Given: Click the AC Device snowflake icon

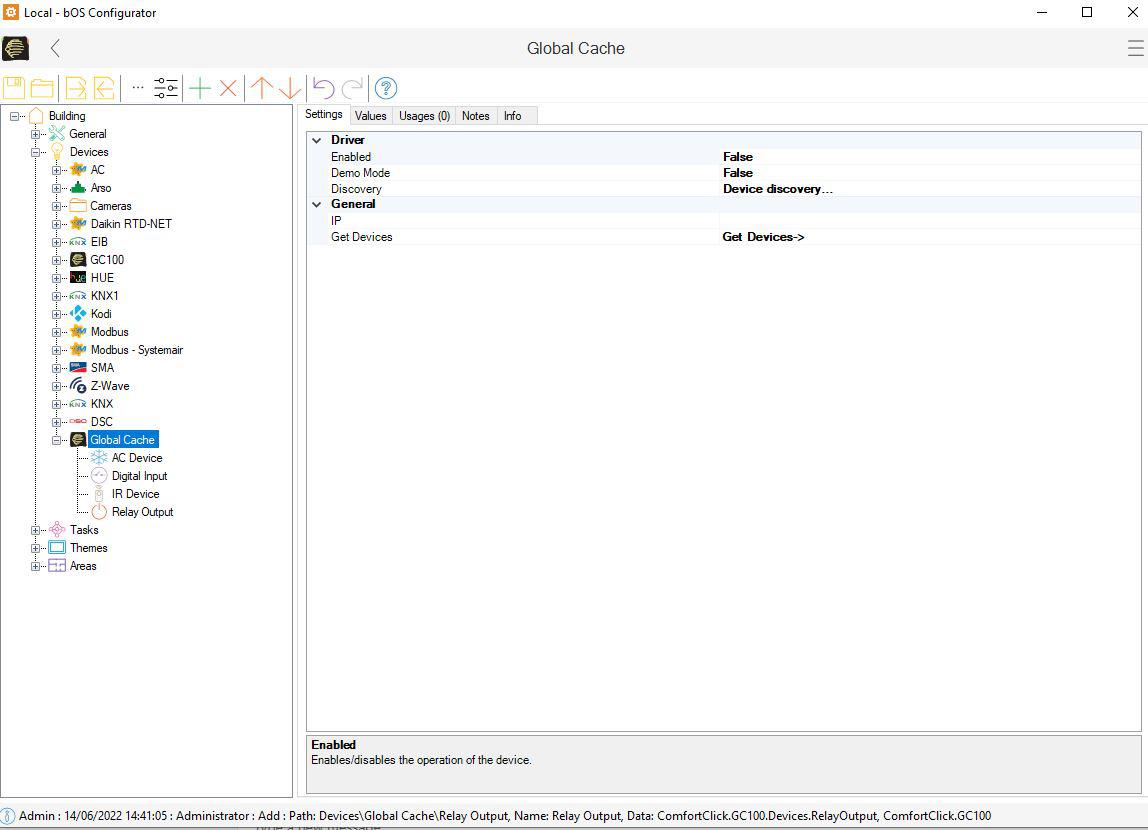Looking at the screenshot, I should (x=99, y=457).
